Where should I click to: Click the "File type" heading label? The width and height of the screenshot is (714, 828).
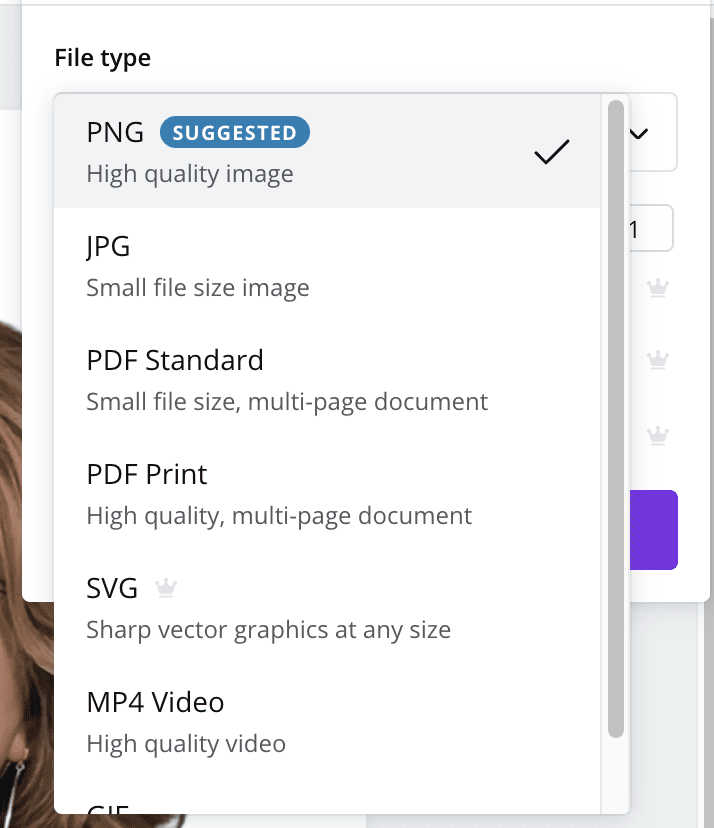pos(102,58)
